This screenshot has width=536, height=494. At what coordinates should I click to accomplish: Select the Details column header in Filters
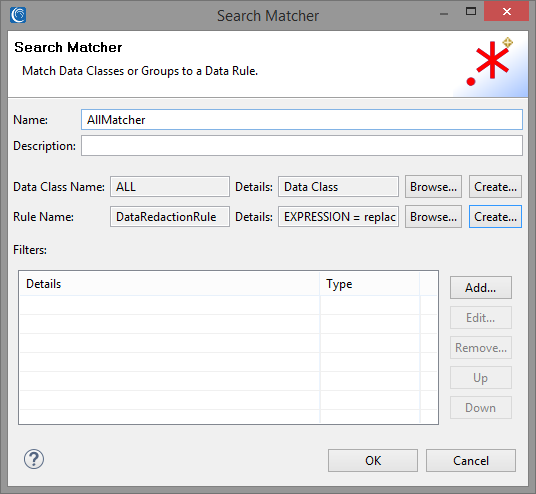tap(170, 284)
